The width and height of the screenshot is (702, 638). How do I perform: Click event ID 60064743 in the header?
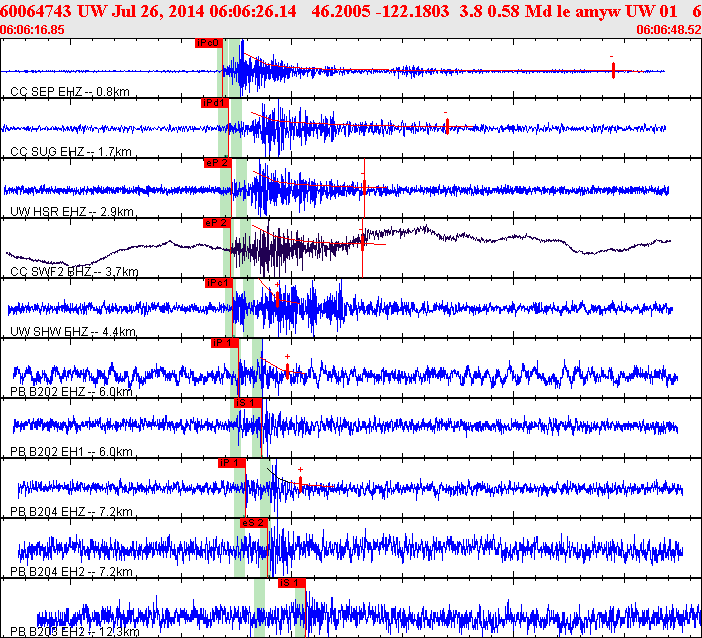click(x=35, y=11)
